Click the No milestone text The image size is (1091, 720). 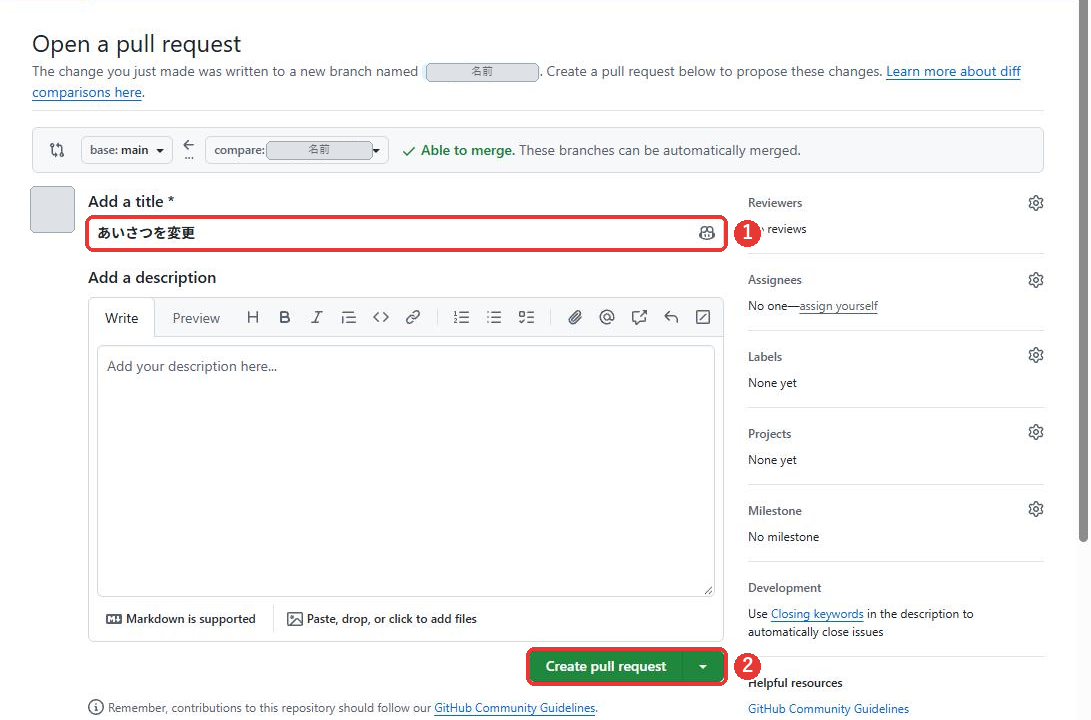coord(783,536)
